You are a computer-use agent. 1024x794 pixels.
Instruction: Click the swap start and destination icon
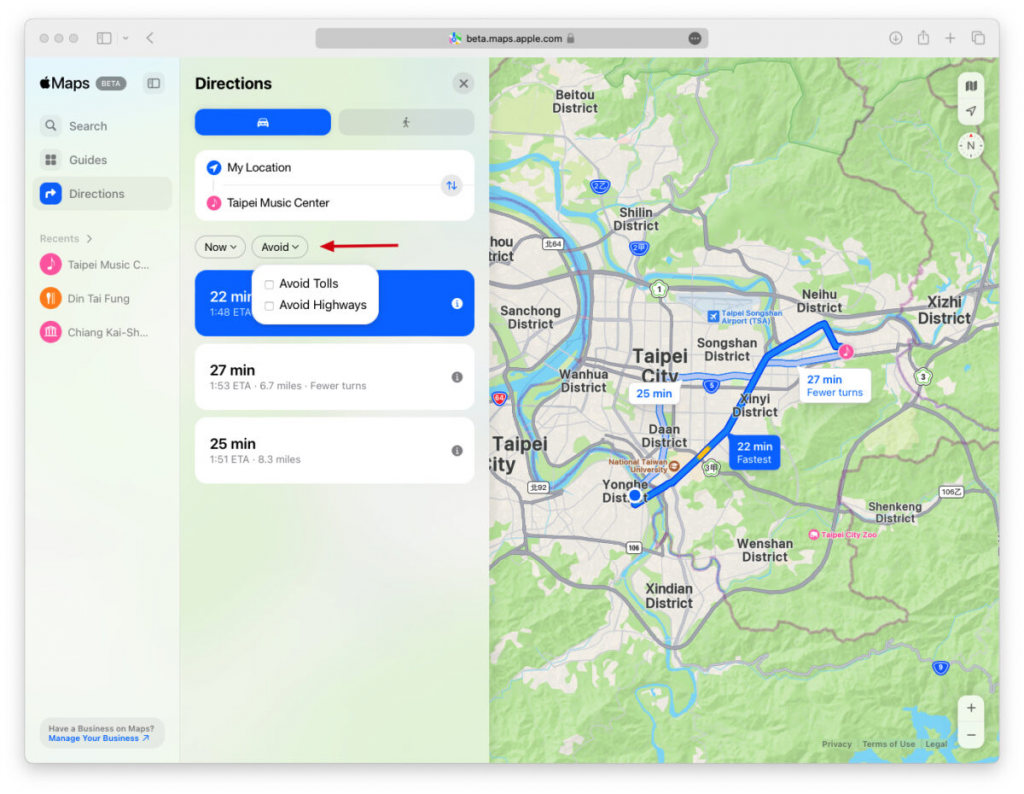point(452,185)
